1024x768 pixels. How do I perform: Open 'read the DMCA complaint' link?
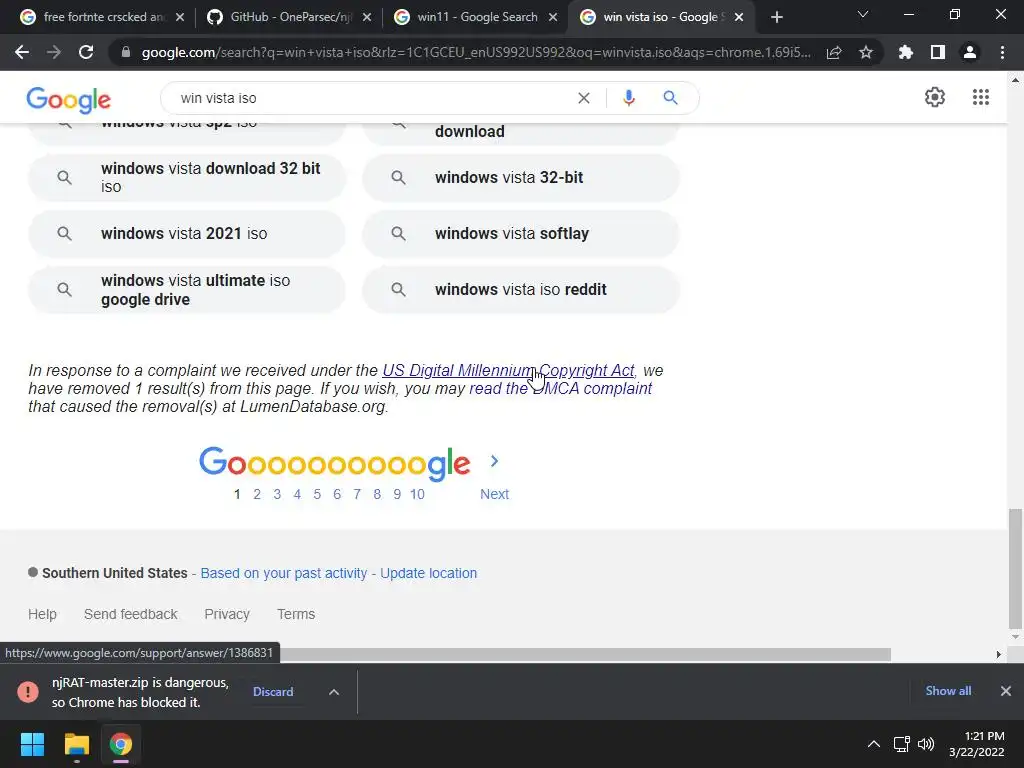[x=560, y=389]
